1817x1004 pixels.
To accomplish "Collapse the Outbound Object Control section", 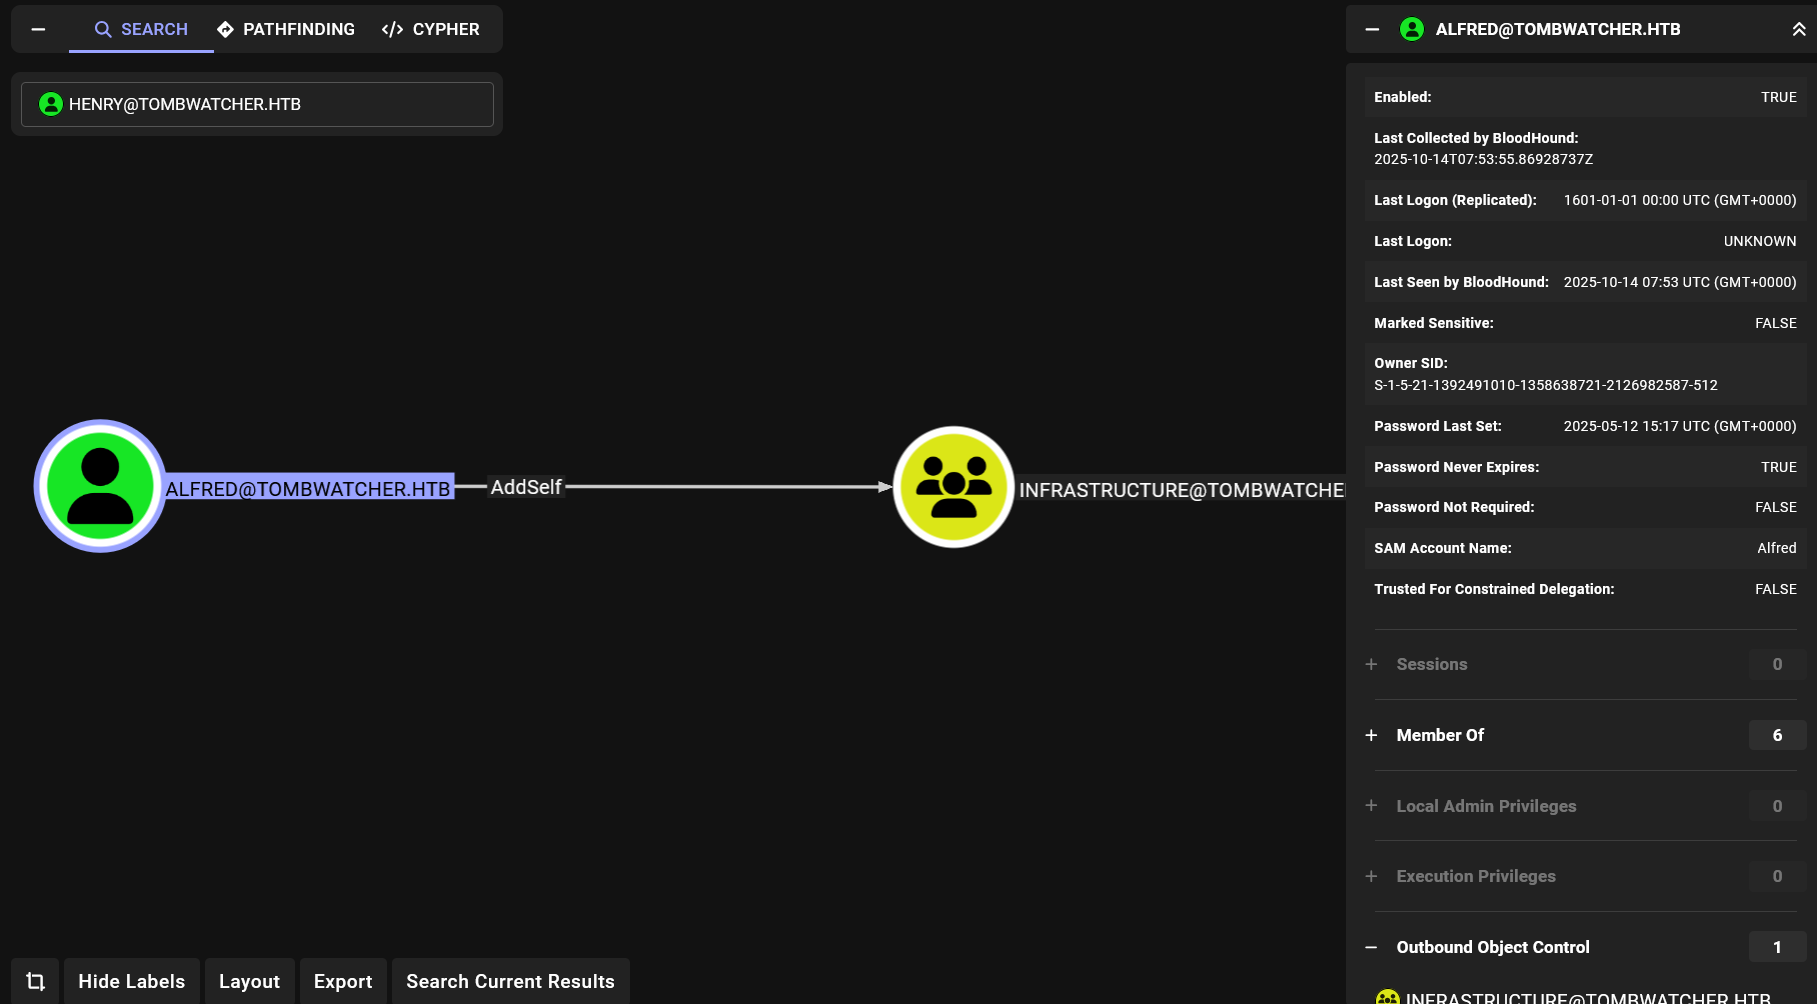I will [x=1371, y=947].
